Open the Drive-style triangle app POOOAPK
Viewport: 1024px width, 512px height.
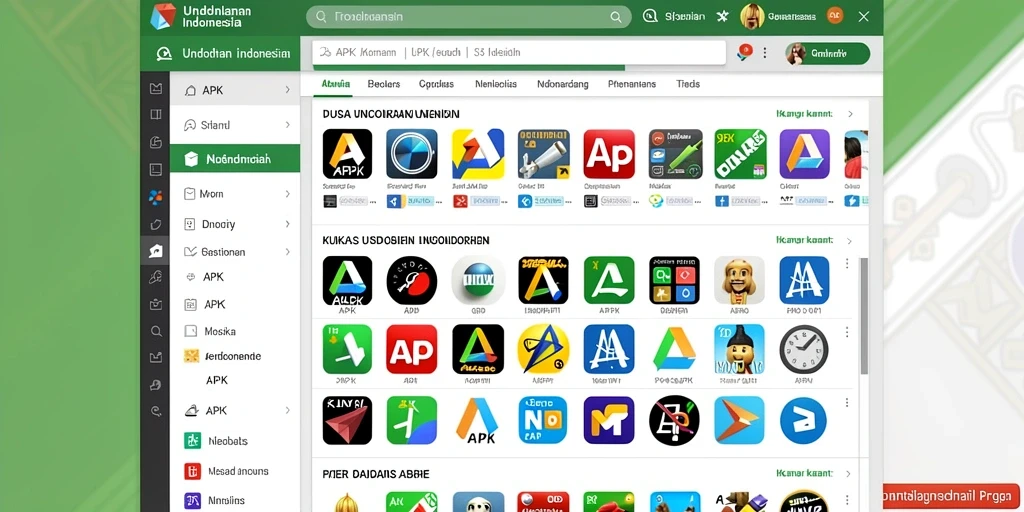click(675, 349)
